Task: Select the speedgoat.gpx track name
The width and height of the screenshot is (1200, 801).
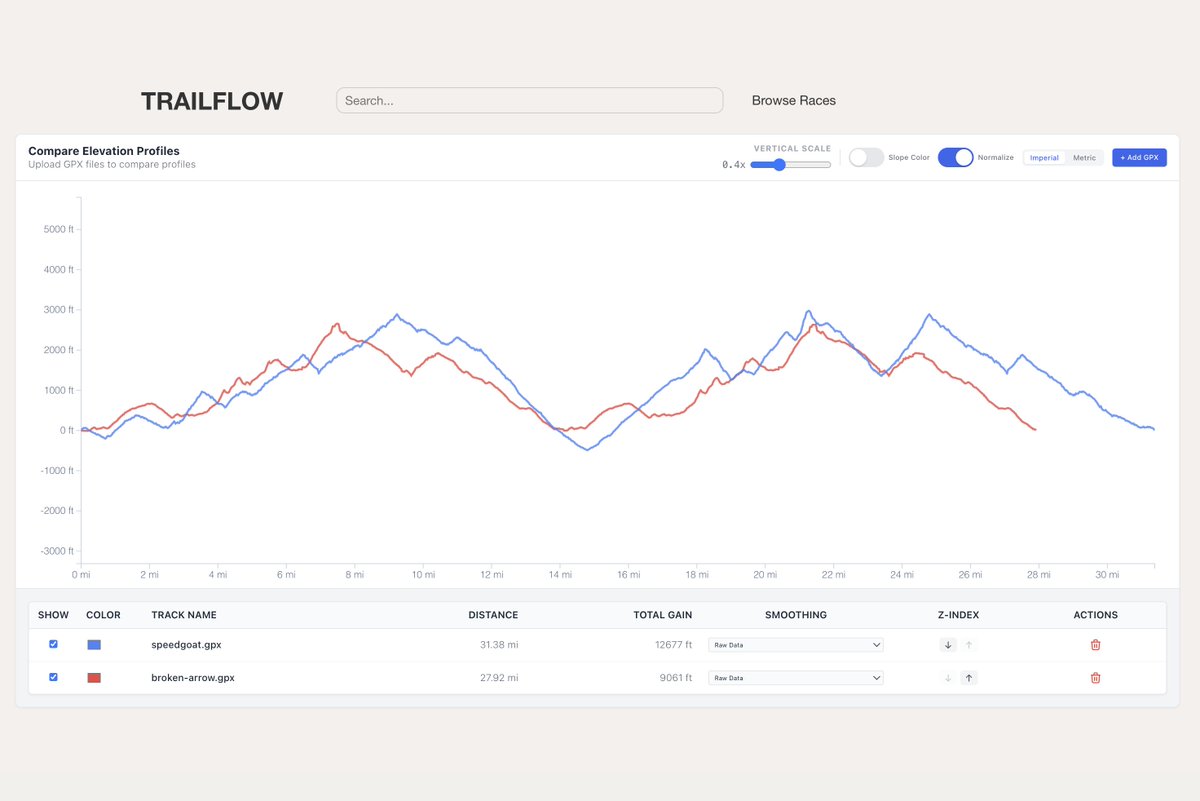Action: (186, 645)
